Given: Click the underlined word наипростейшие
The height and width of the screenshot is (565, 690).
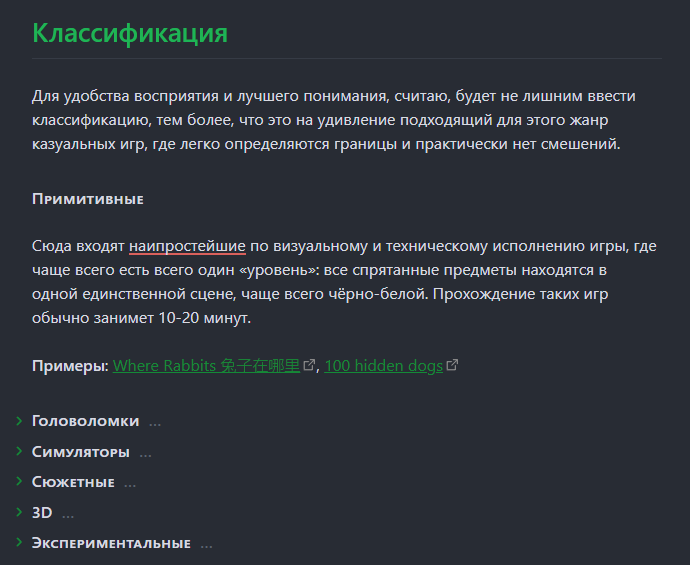Looking at the screenshot, I should tap(187, 246).
